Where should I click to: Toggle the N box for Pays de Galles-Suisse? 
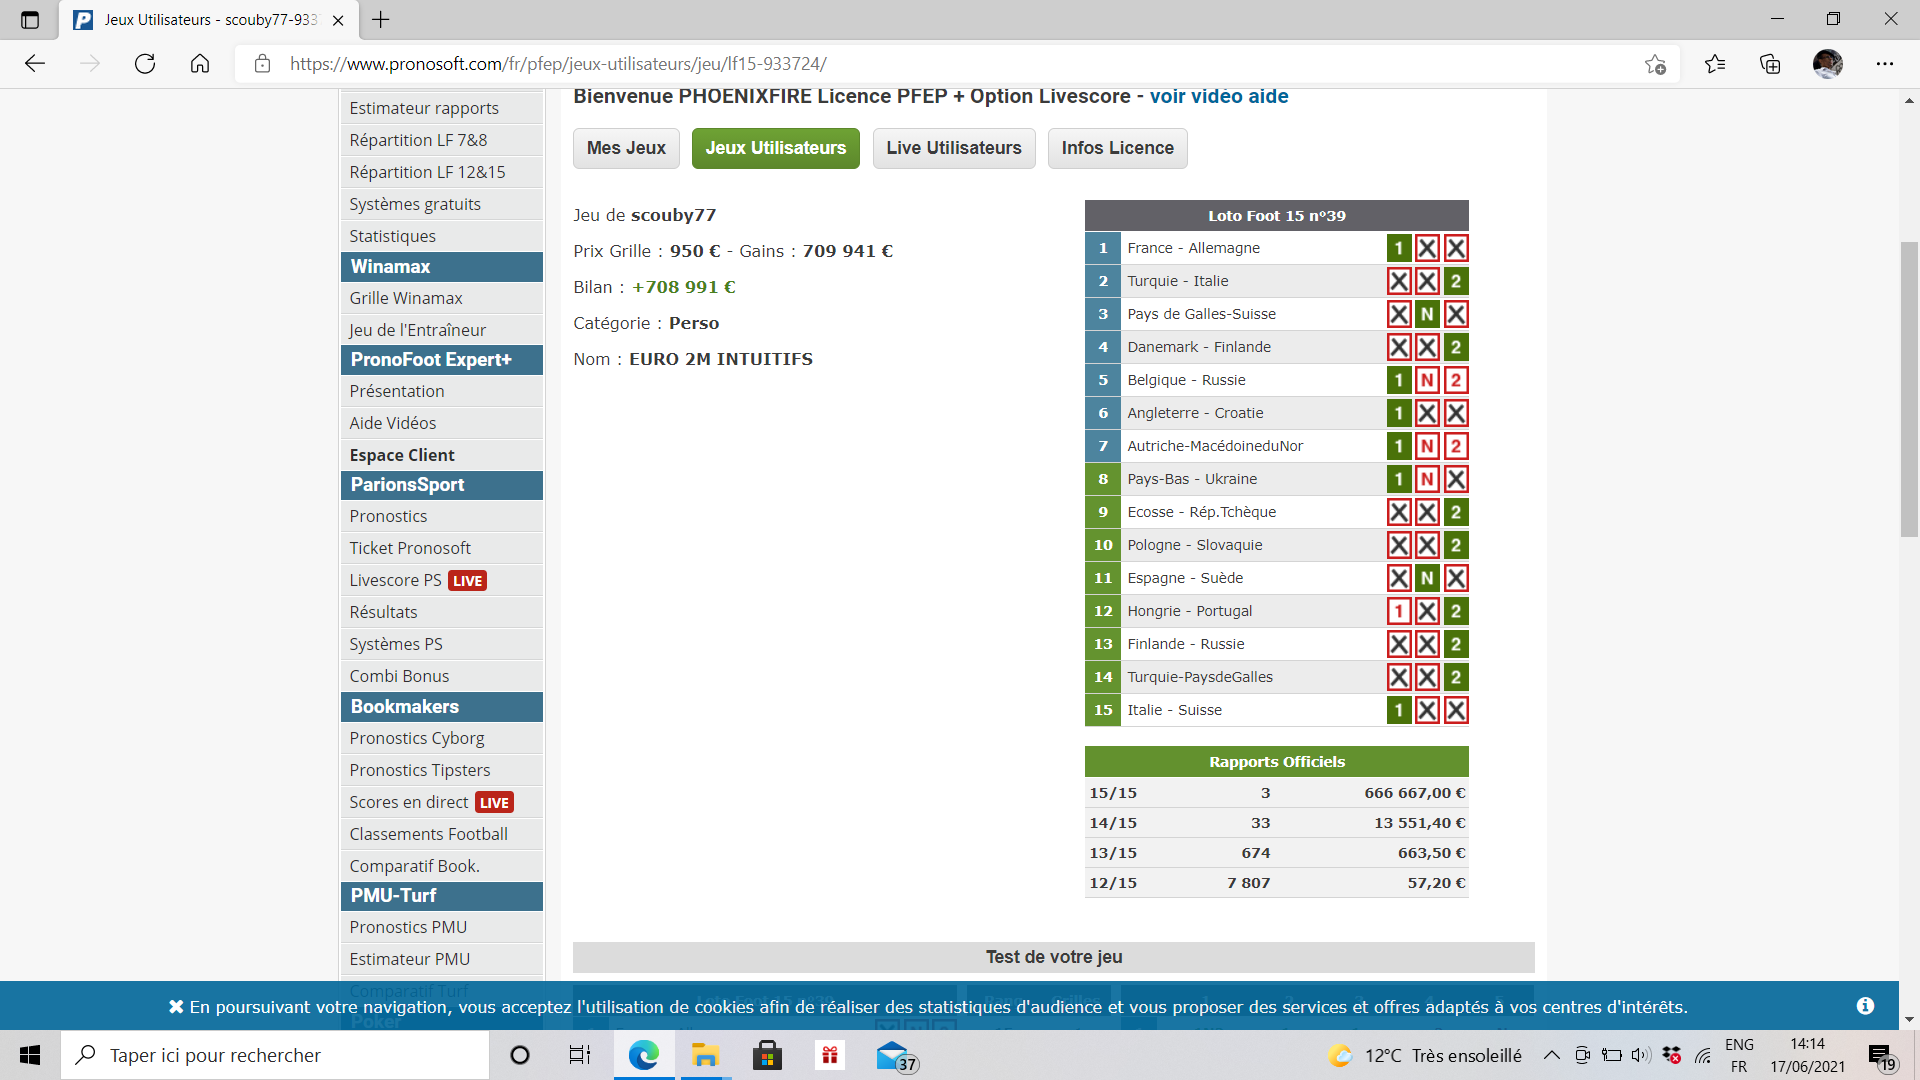[x=1427, y=314]
